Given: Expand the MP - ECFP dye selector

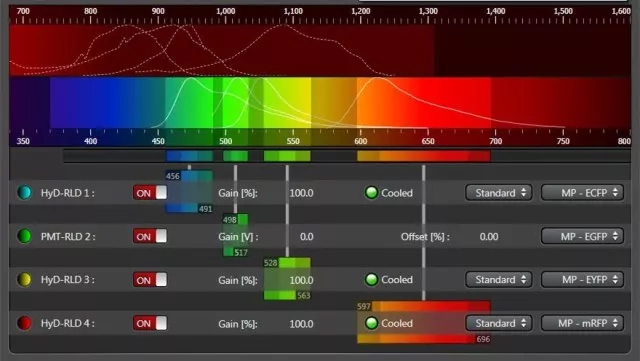Looking at the screenshot, I should point(582,193).
